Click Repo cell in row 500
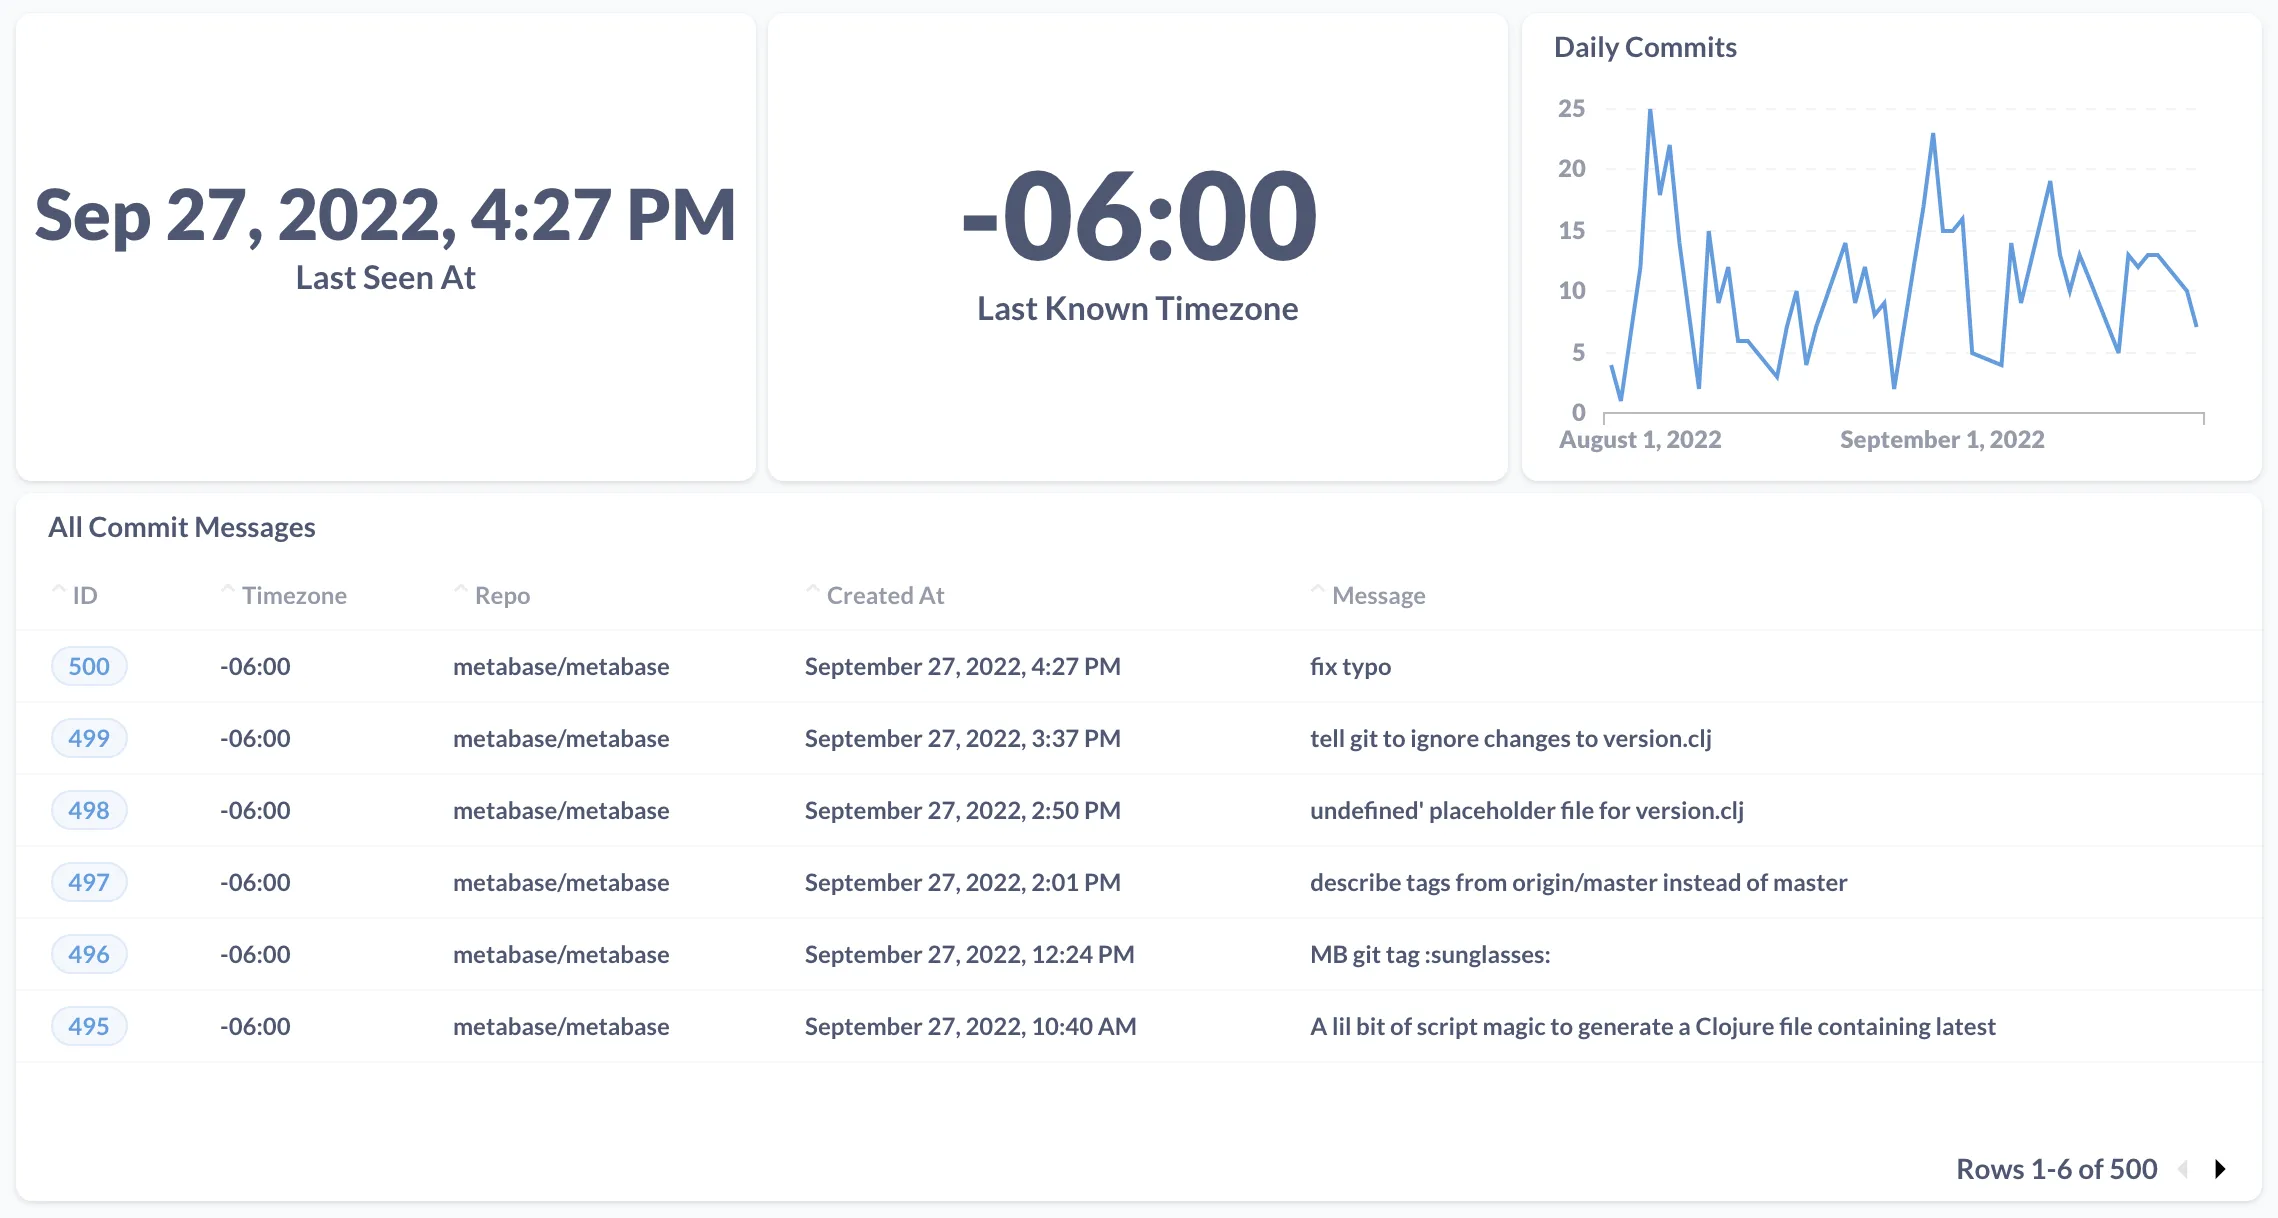Viewport: 2278px width, 1218px height. [561, 666]
